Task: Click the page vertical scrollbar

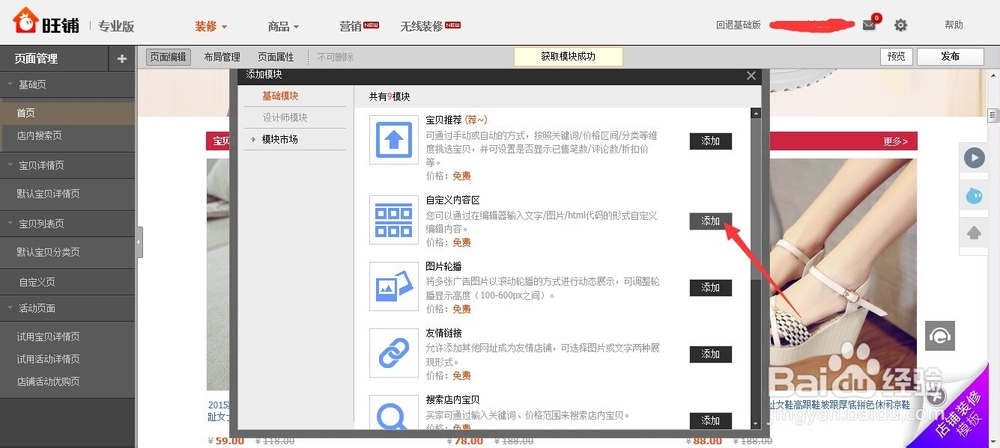Action: tap(992, 116)
